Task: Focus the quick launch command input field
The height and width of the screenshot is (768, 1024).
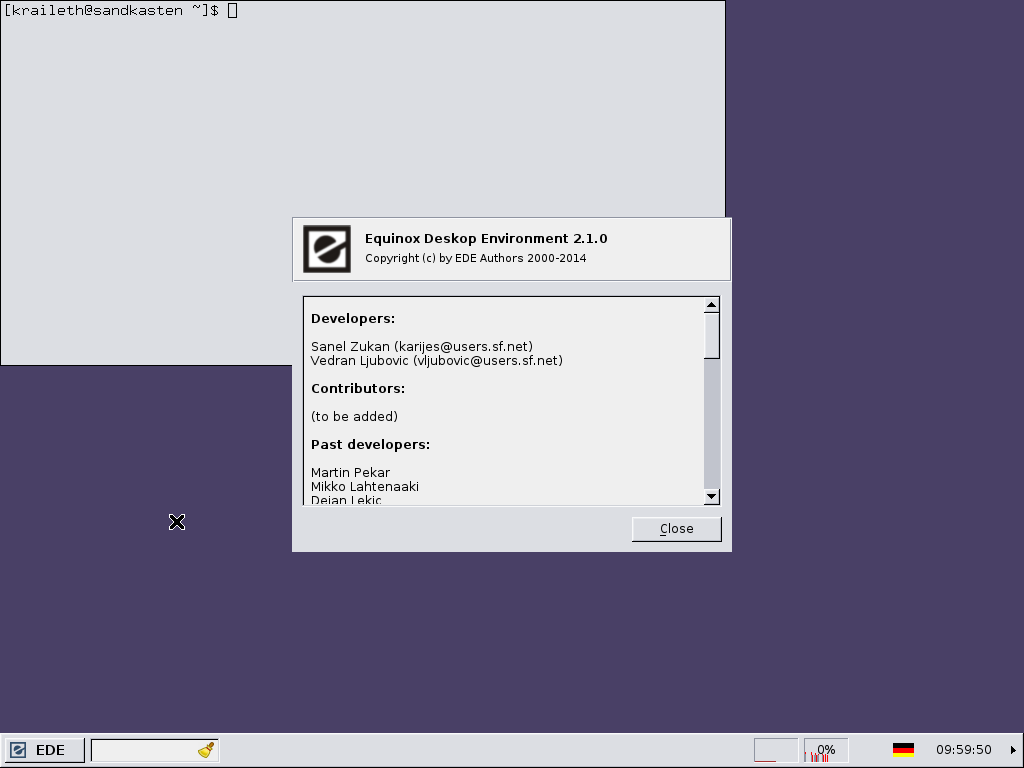Action: 142,750
